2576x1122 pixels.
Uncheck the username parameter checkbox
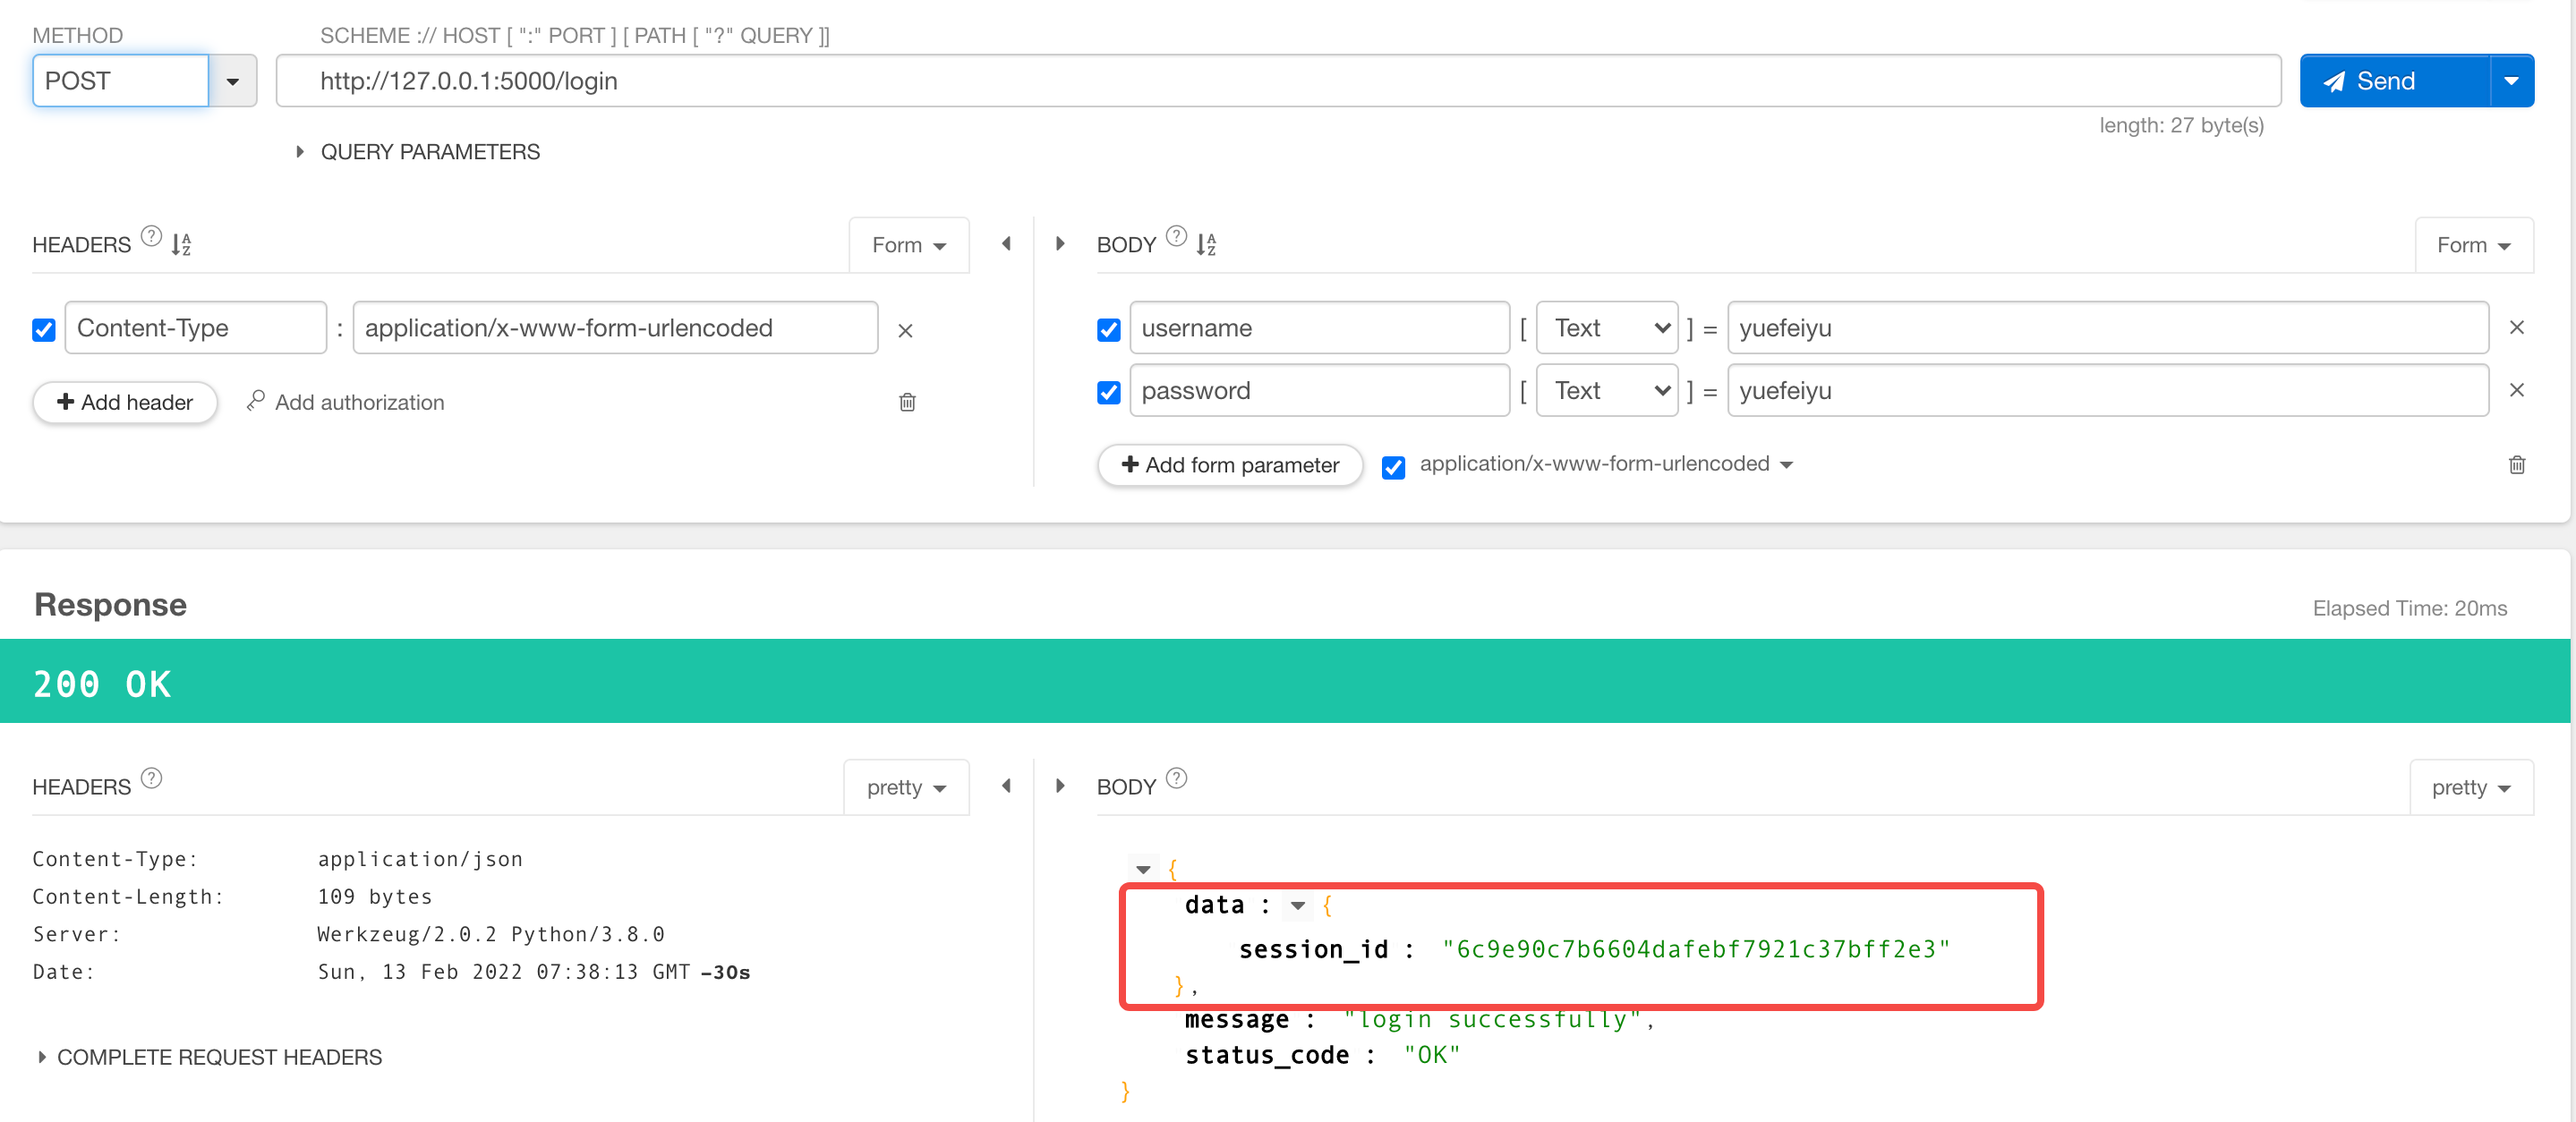pyautogui.click(x=1108, y=330)
